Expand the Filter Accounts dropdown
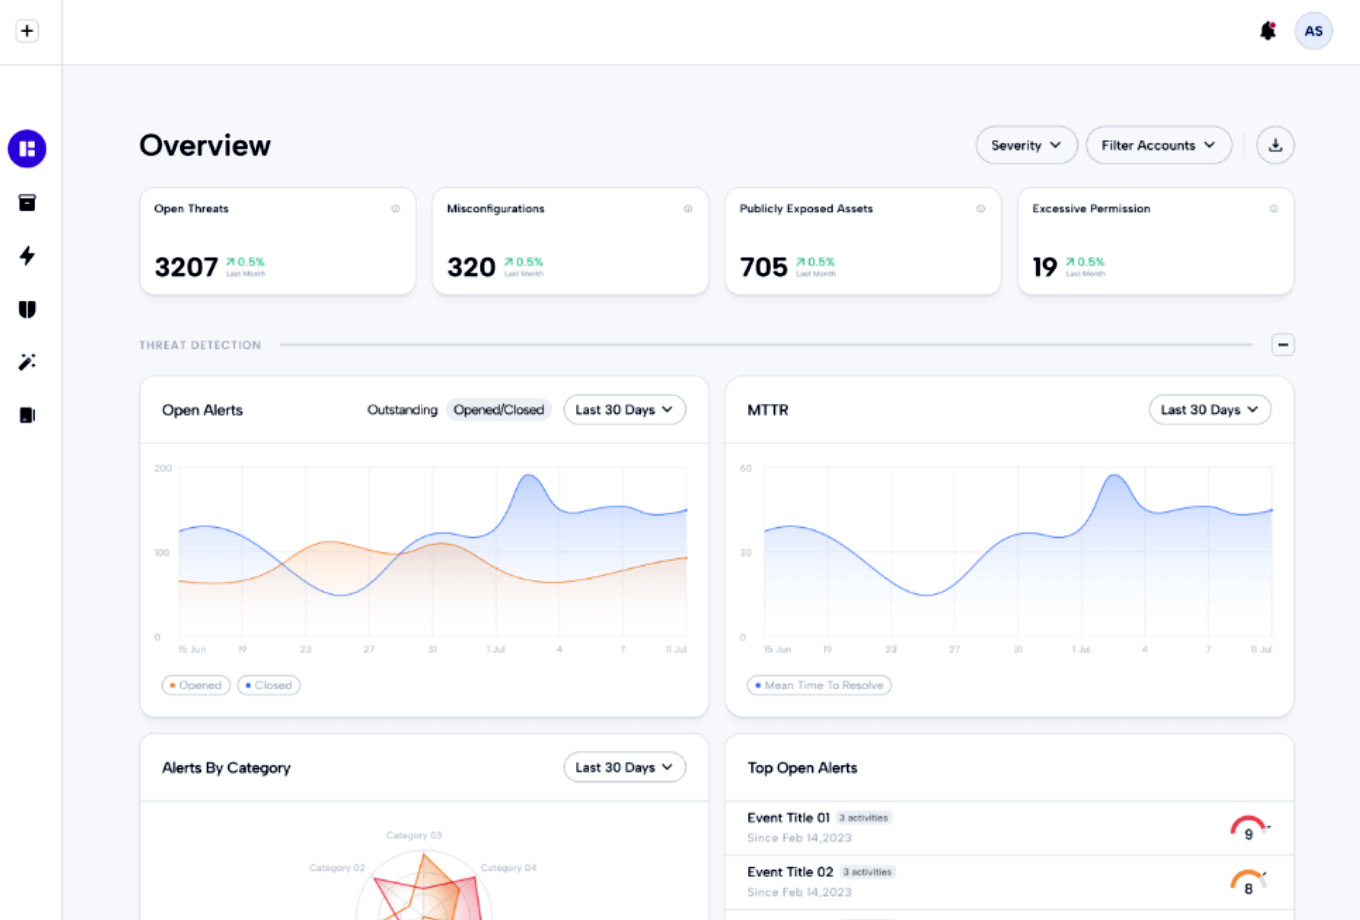The width and height of the screenshot is (1360, 920). tap(1158, 145)
